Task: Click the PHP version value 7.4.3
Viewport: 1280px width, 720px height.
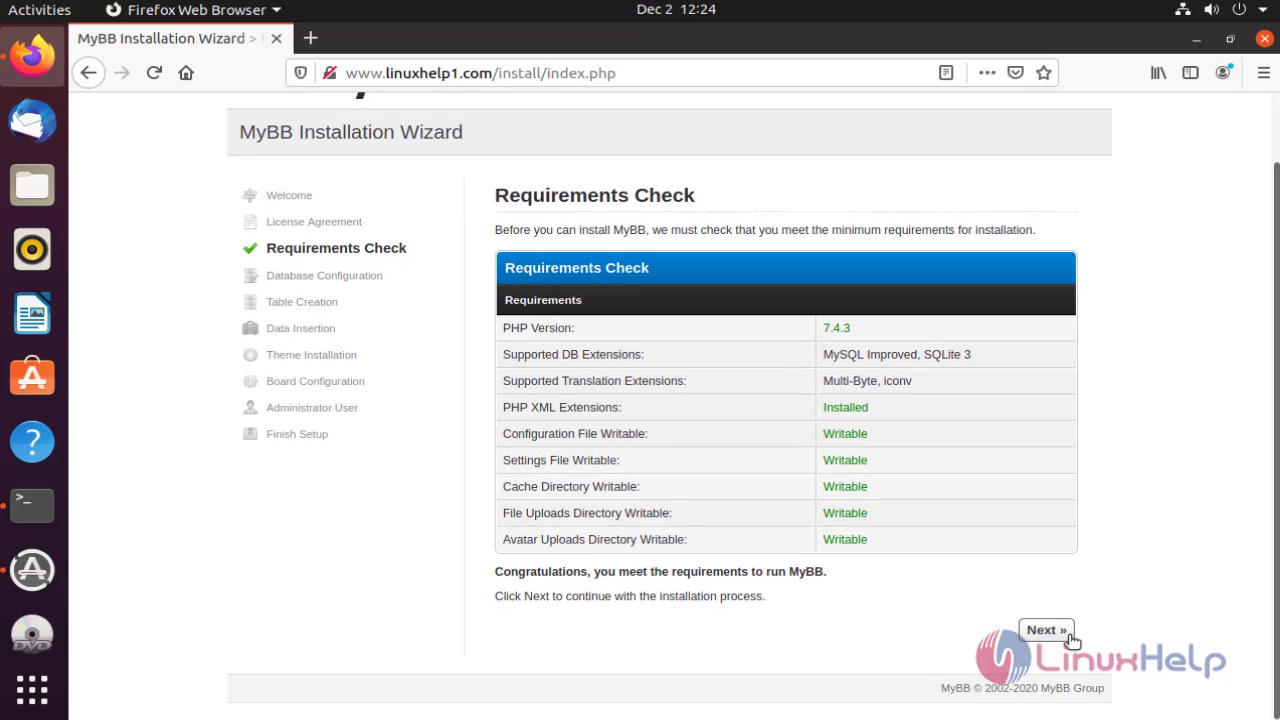Action: (x=836, y=328)
